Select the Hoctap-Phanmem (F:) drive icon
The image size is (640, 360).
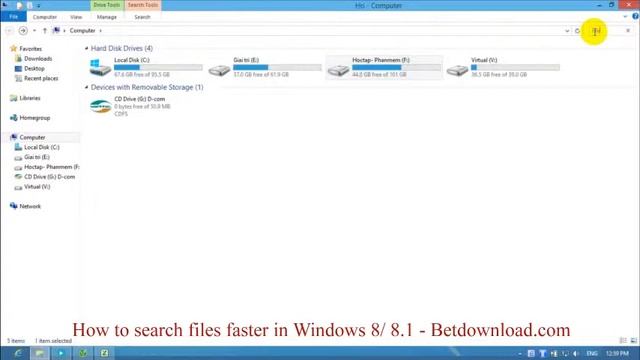point(338,70)
